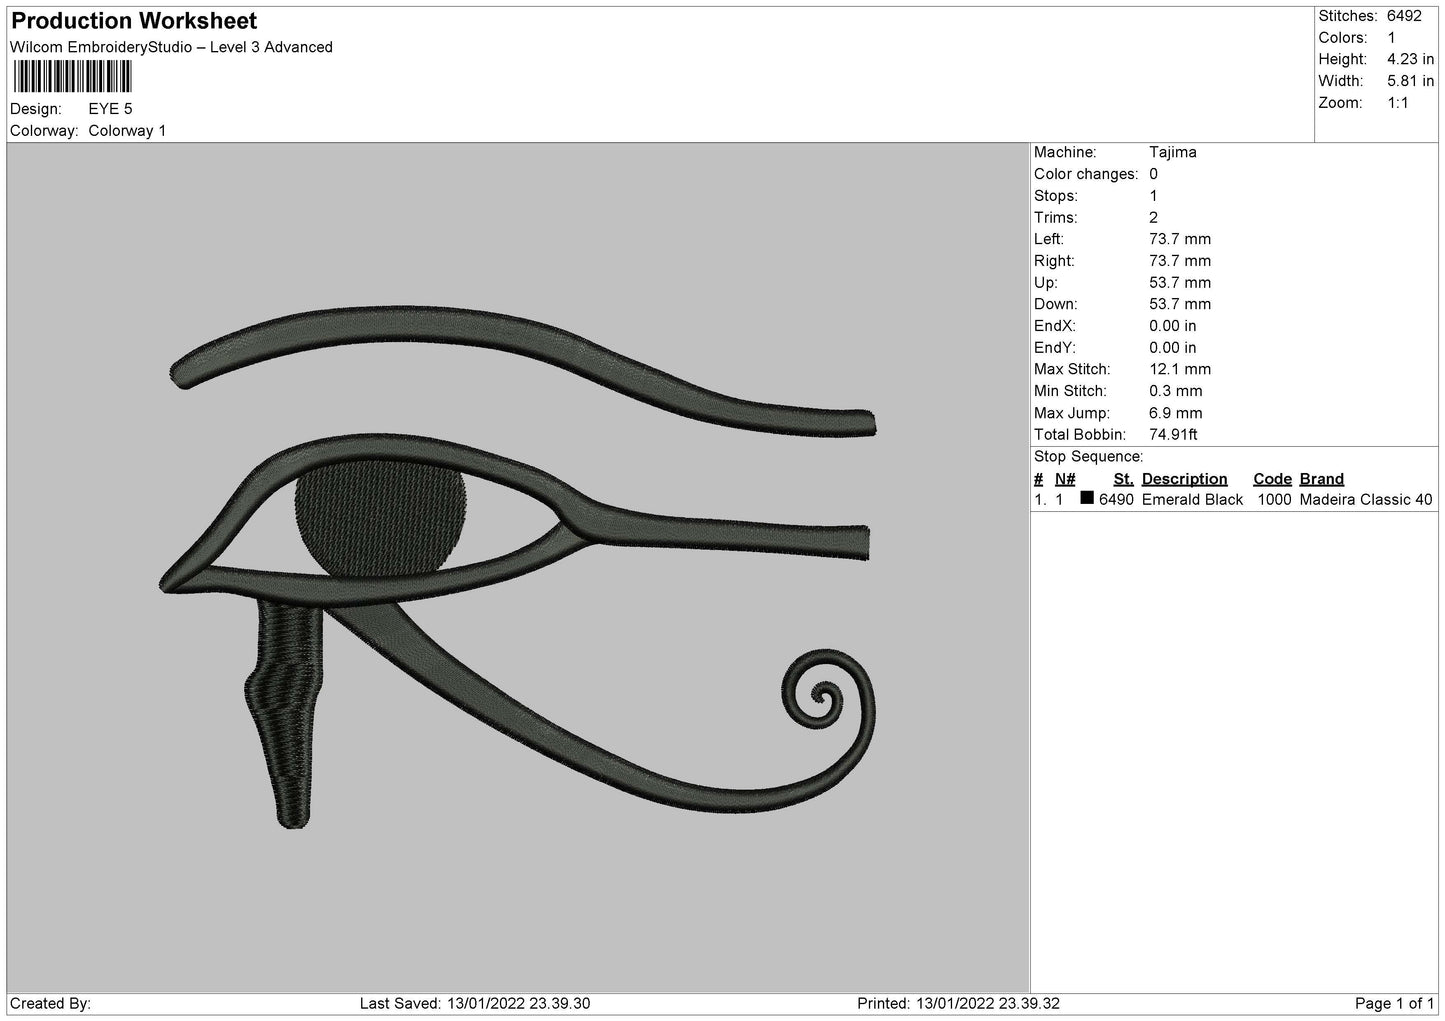Screen dimensions: 1445x1021
Task: Click the Zoom value 1:1
Action: point(1398,103)
